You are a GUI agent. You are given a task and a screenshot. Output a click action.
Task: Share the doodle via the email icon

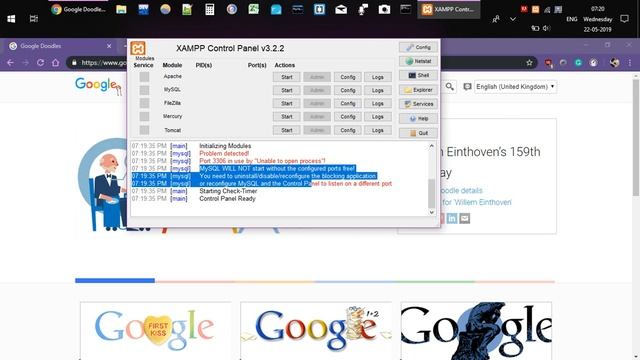(464, 218)
